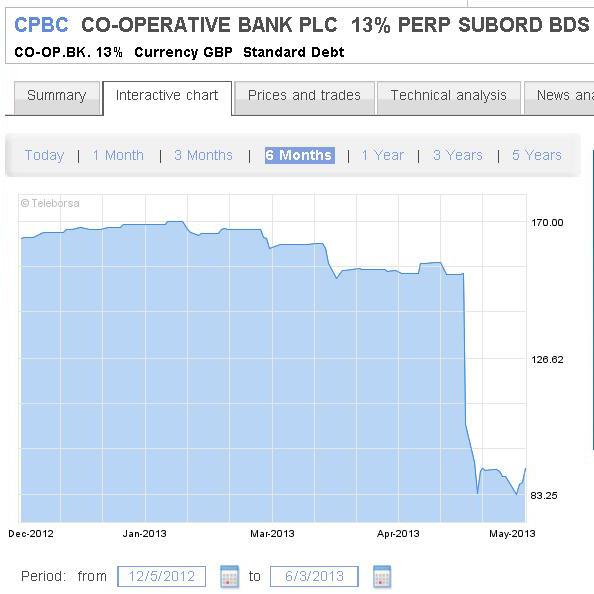594x594 pixels.
Task: Open the 'from' date calendar picker icon
Action: pos(229,577)
